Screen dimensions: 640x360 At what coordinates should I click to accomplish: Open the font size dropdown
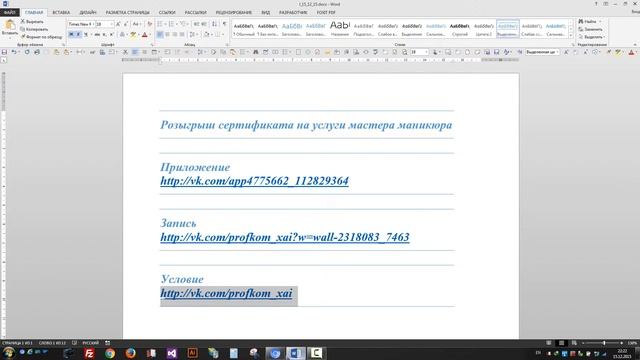click(111, 24)
